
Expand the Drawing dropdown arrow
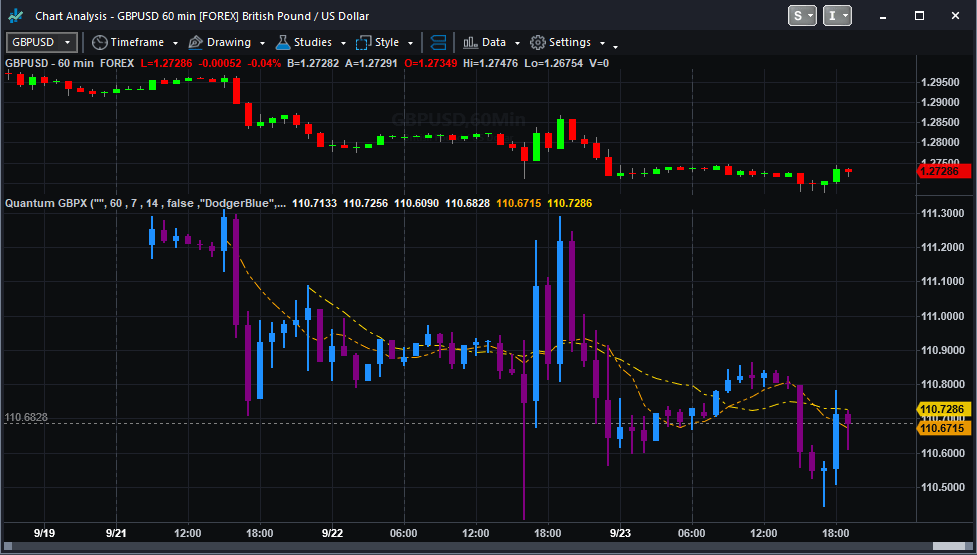(262, 43)
